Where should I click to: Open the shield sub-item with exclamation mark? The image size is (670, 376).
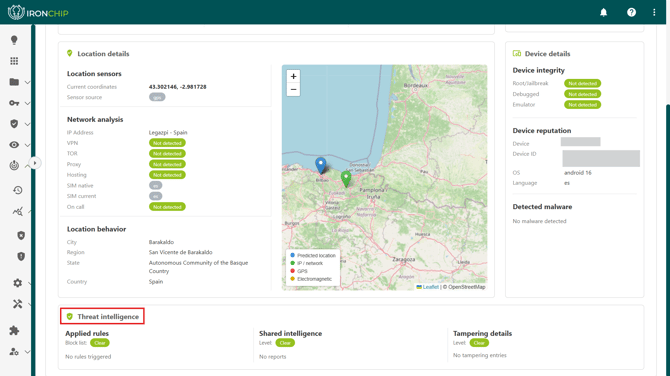pyautogui.click(x=21, y=256)
